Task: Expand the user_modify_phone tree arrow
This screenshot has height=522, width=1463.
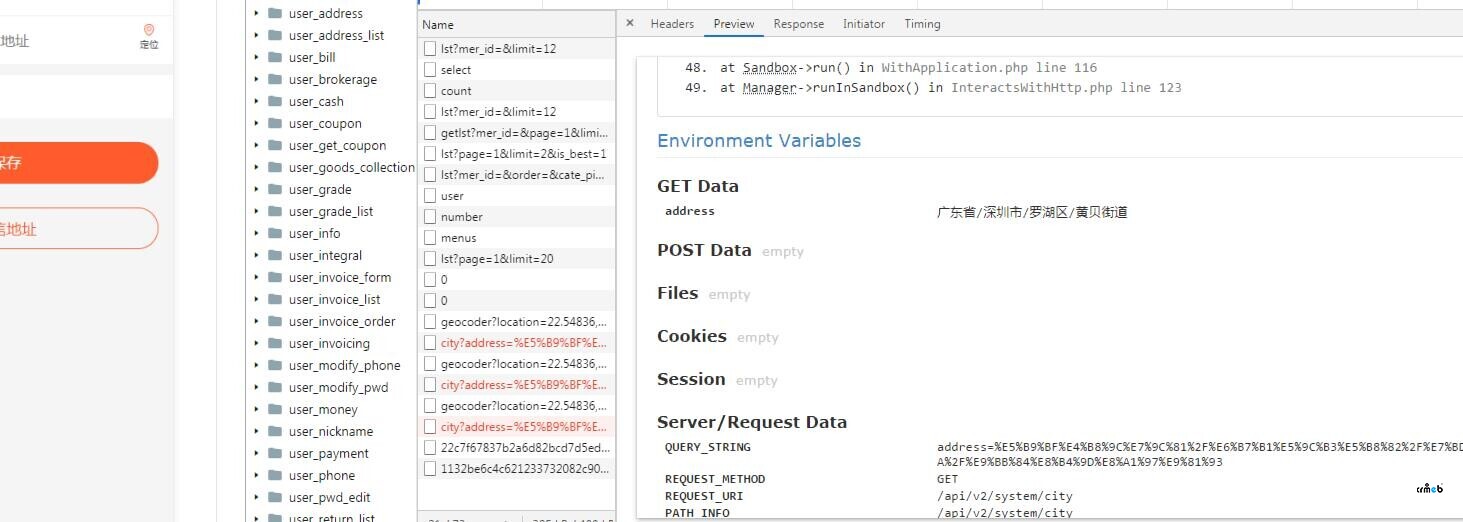Action: point(256,365)
